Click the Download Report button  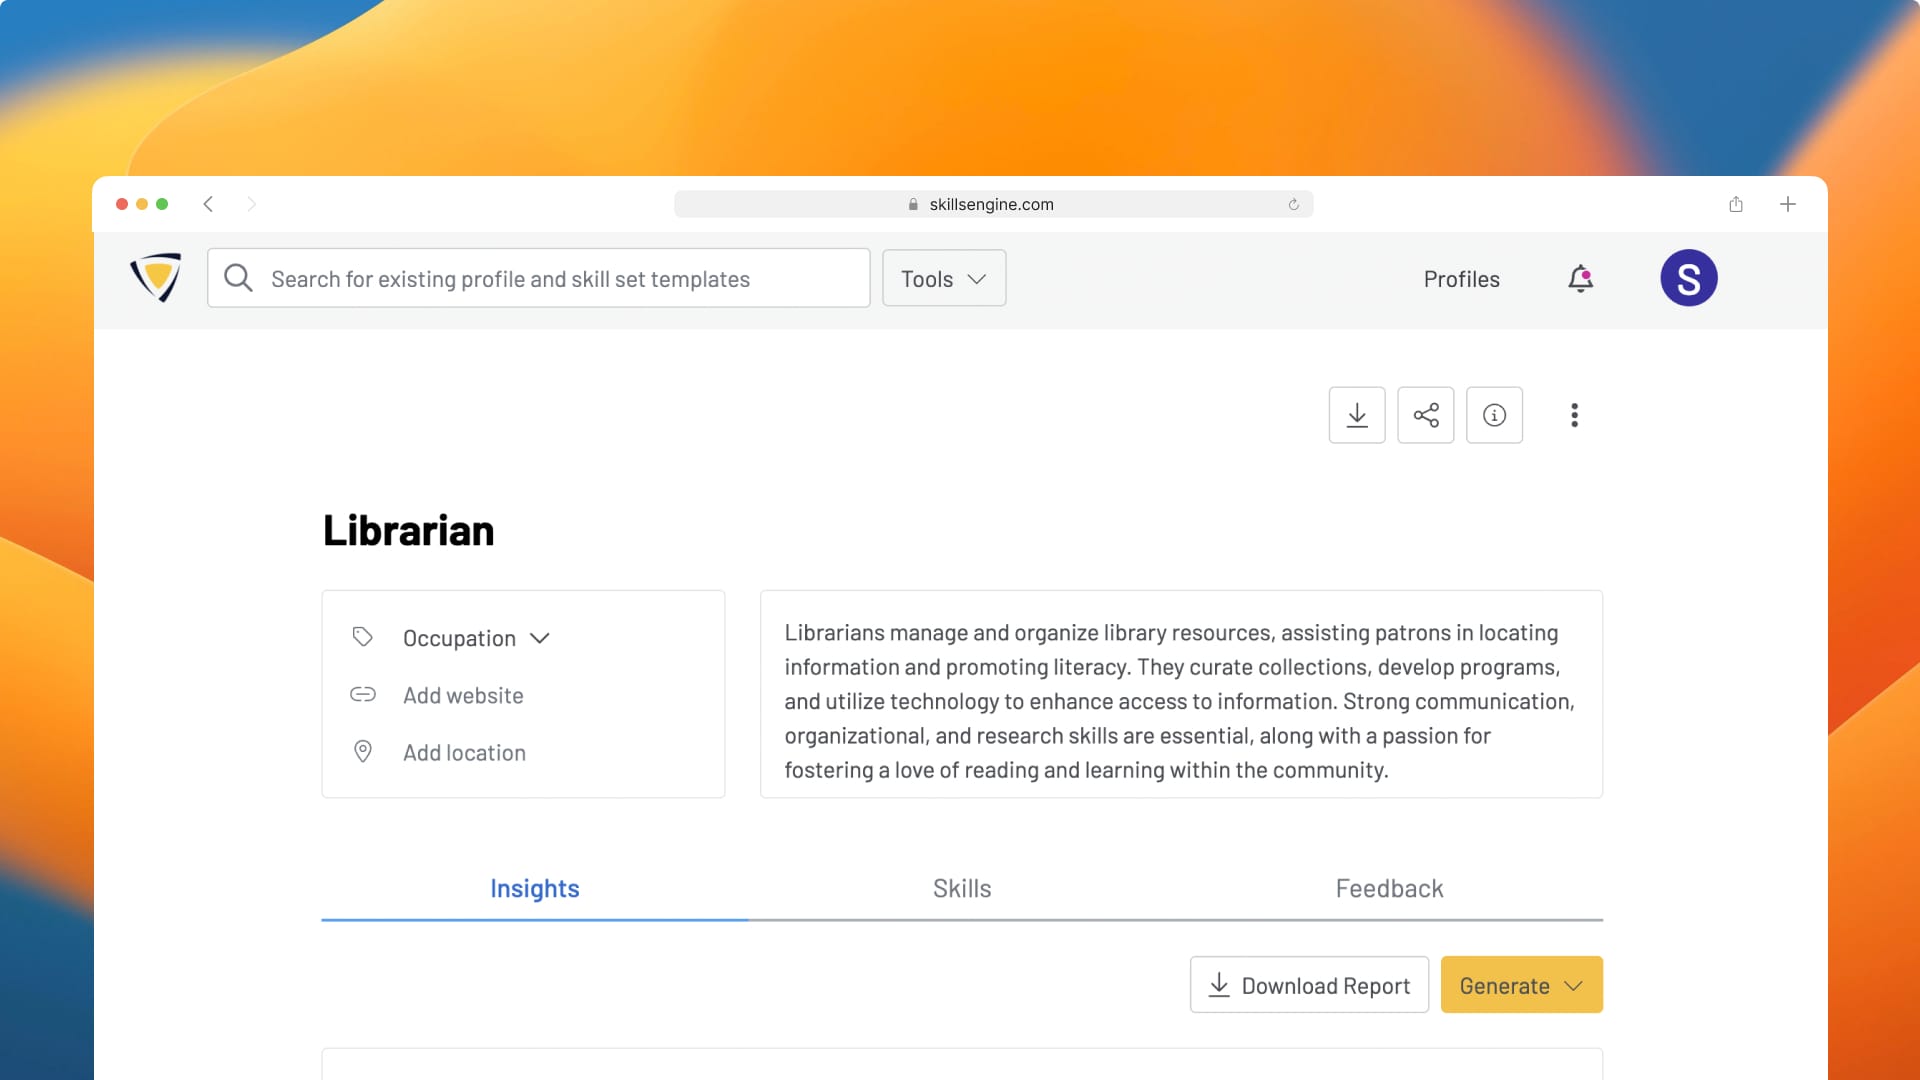click(1309, 985)
